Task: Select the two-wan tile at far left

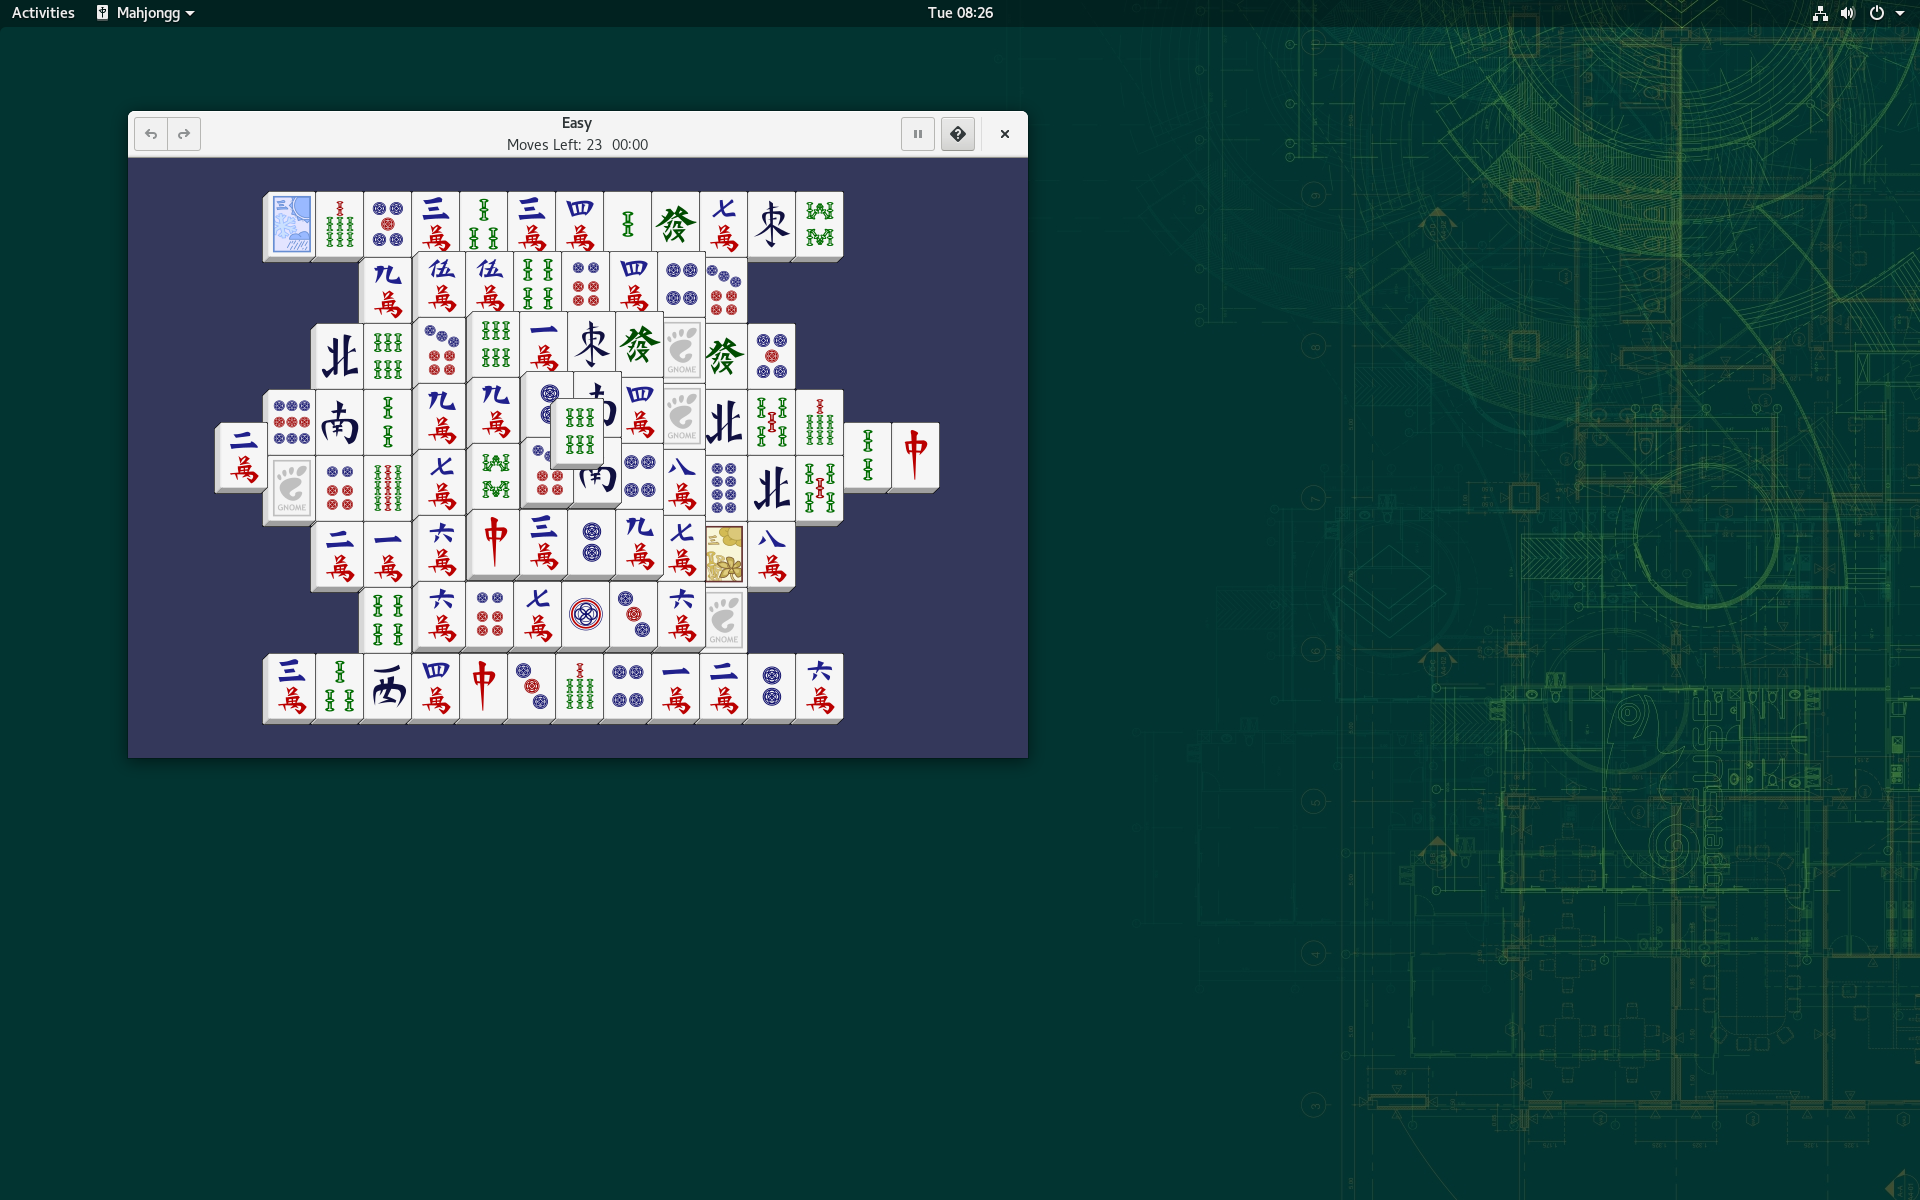Action: coord(243,455)
